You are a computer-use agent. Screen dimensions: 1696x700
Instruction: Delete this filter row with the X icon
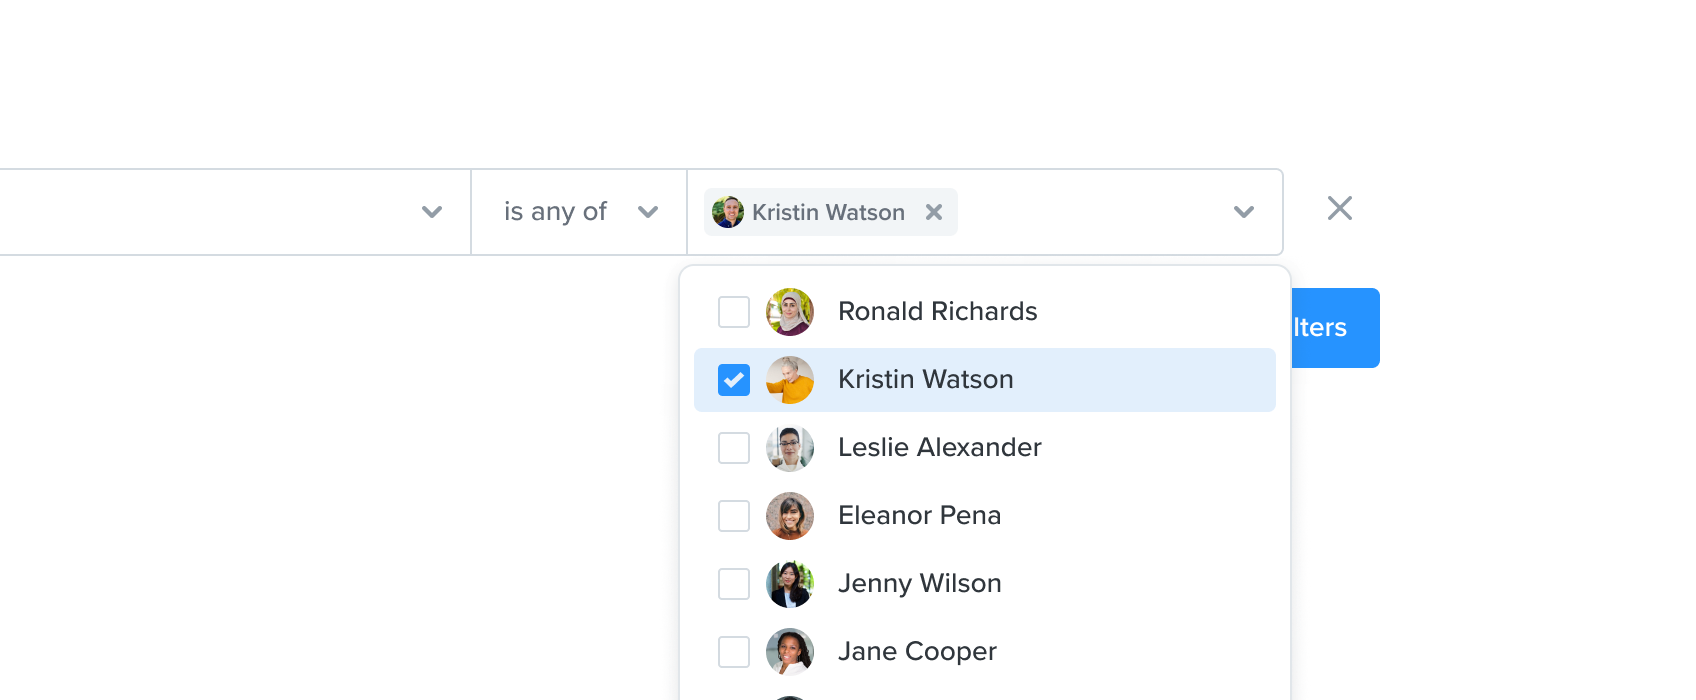1340,208
